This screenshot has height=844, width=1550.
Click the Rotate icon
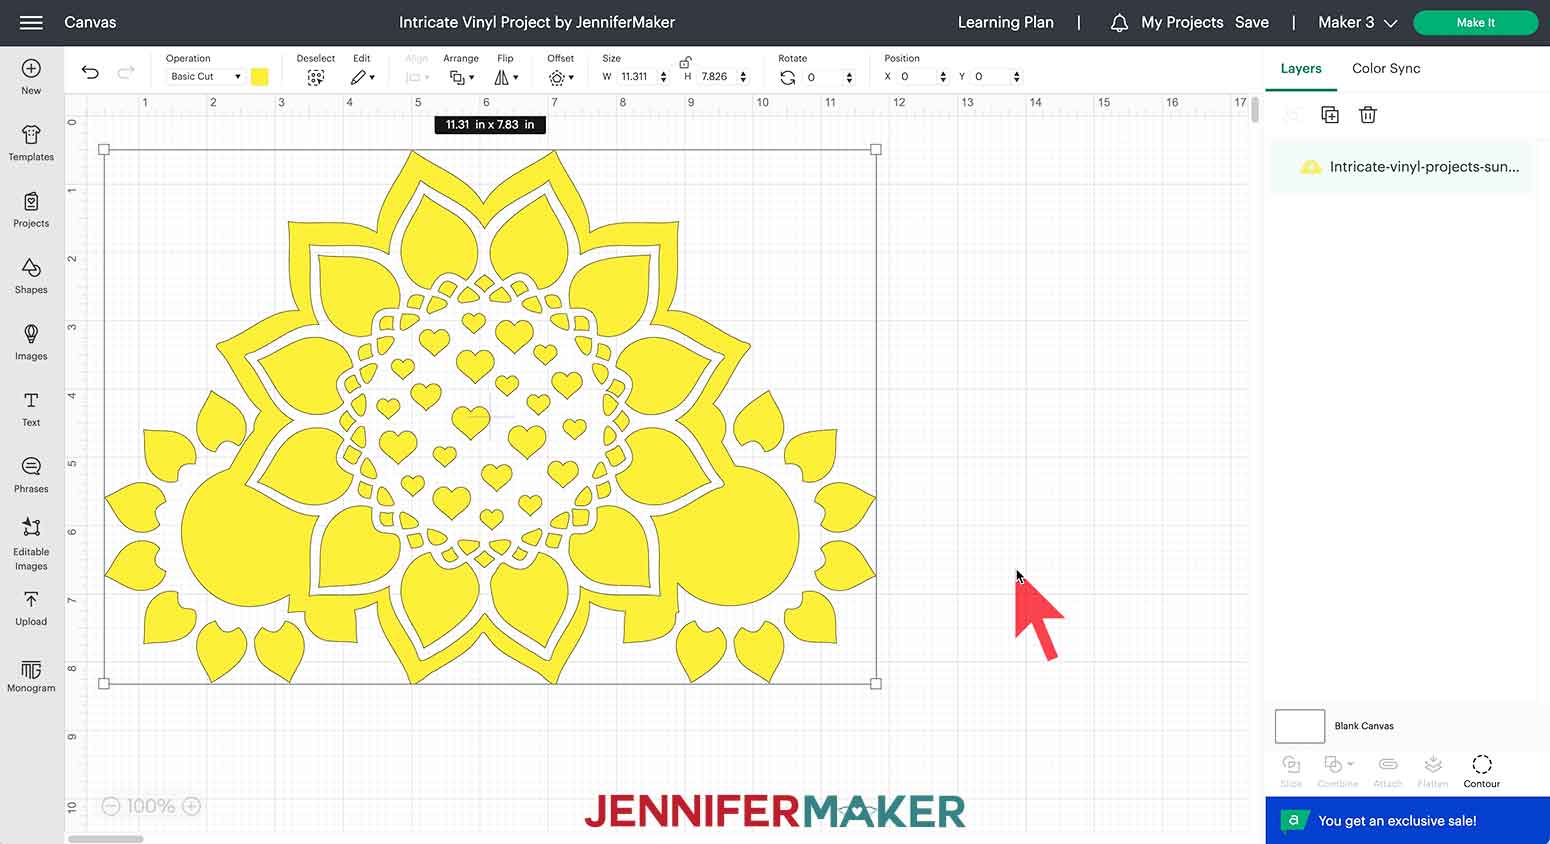(x=788, y=77)
